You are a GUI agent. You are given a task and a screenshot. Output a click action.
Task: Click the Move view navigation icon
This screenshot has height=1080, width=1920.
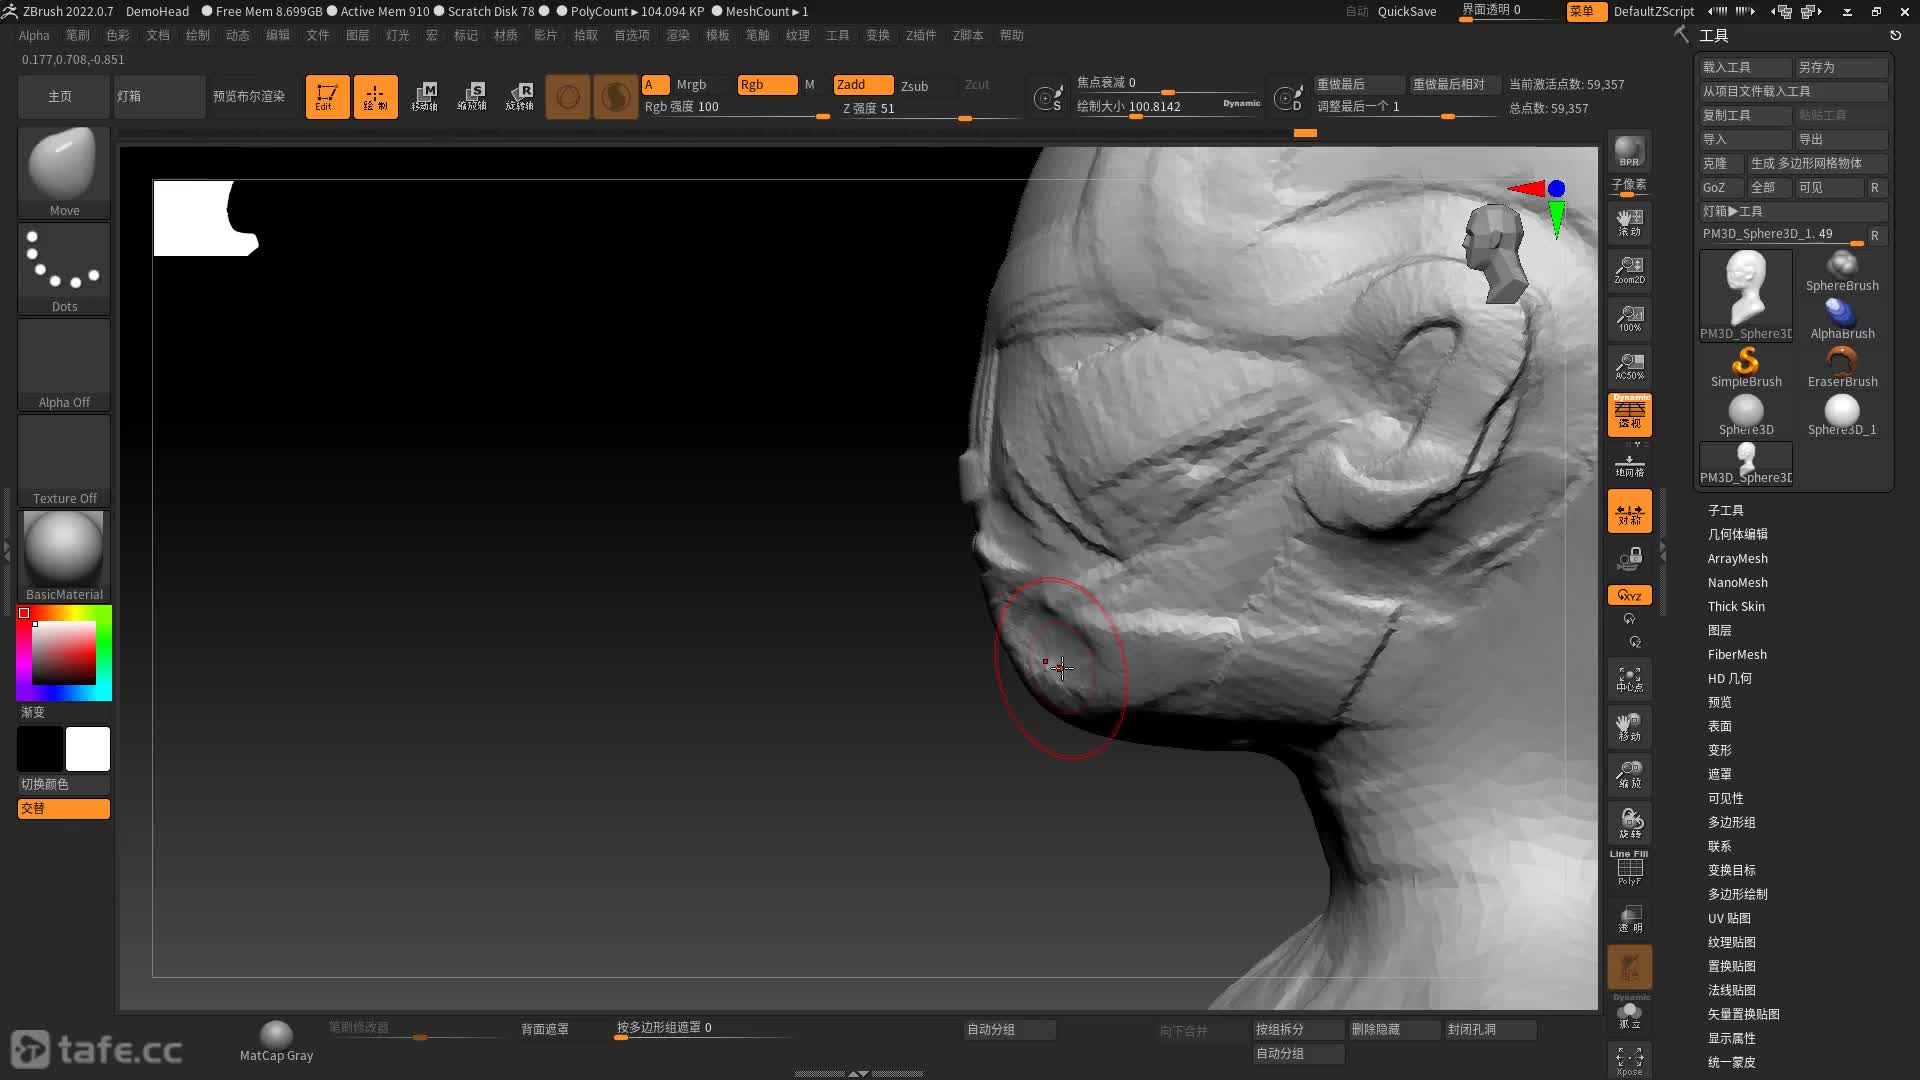[1629, 727]
